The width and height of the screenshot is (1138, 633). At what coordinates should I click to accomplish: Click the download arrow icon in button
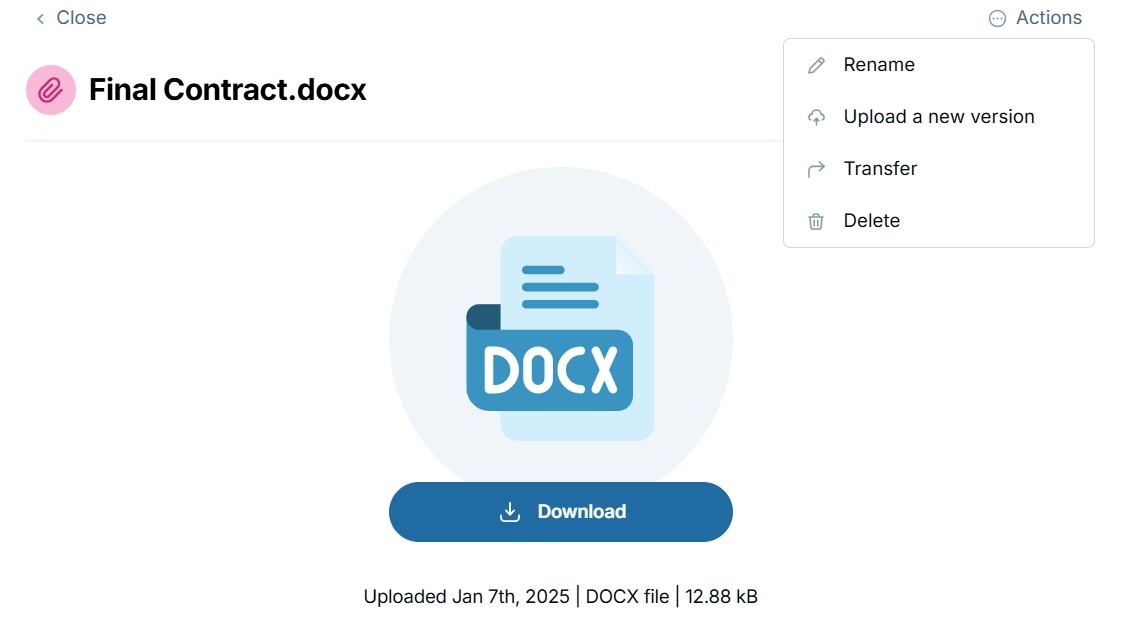pos(509,512)
